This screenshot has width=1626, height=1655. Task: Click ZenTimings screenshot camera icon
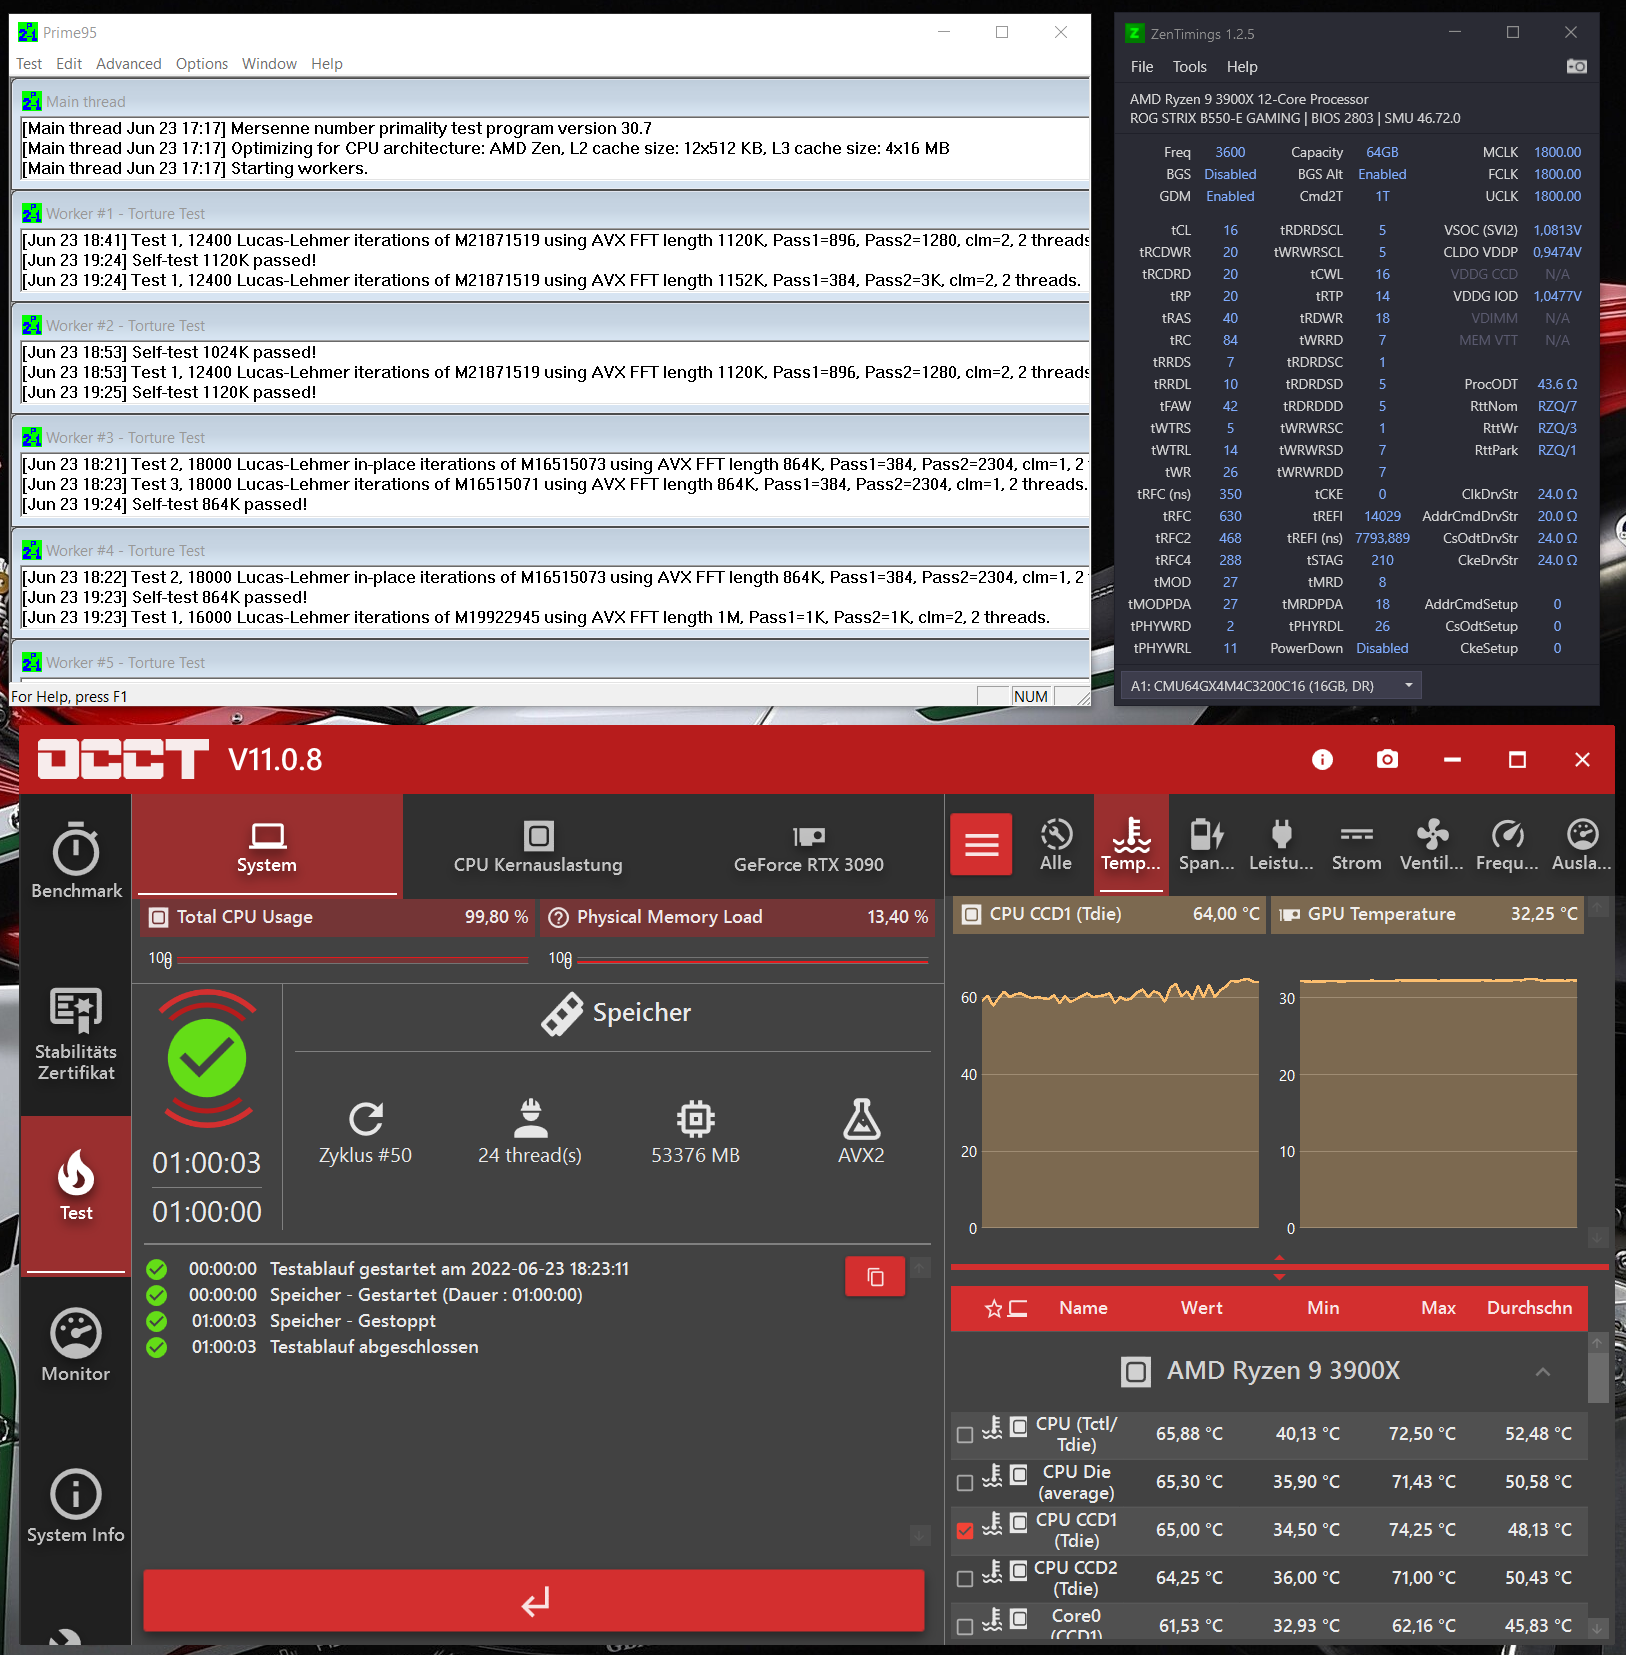(x=1576, y=66)
